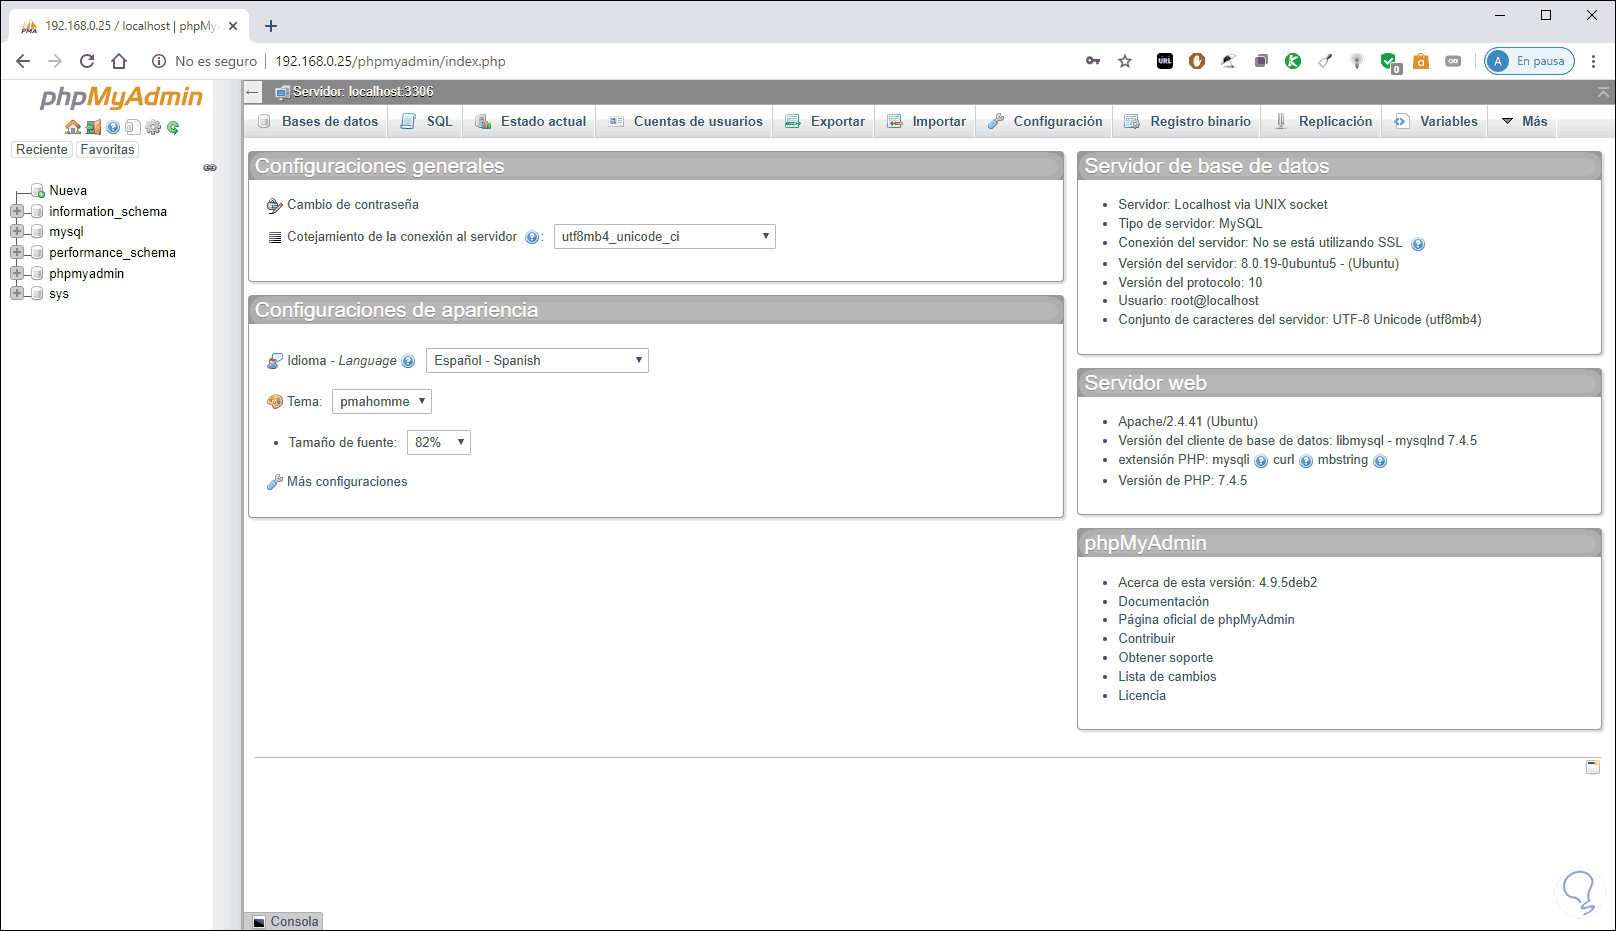Log out using the exit door icon
Image resolution: width=1616 pixels, height=931 pixels.
(x=93, y=127)
